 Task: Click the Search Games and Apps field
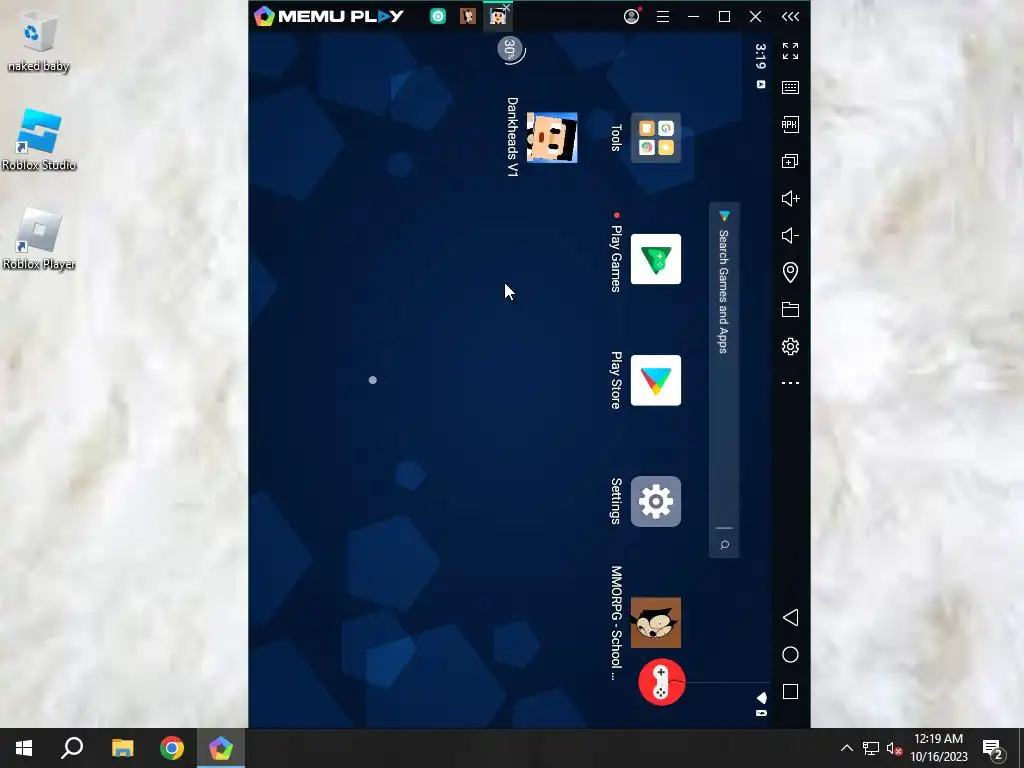click(x=724, y=380)
